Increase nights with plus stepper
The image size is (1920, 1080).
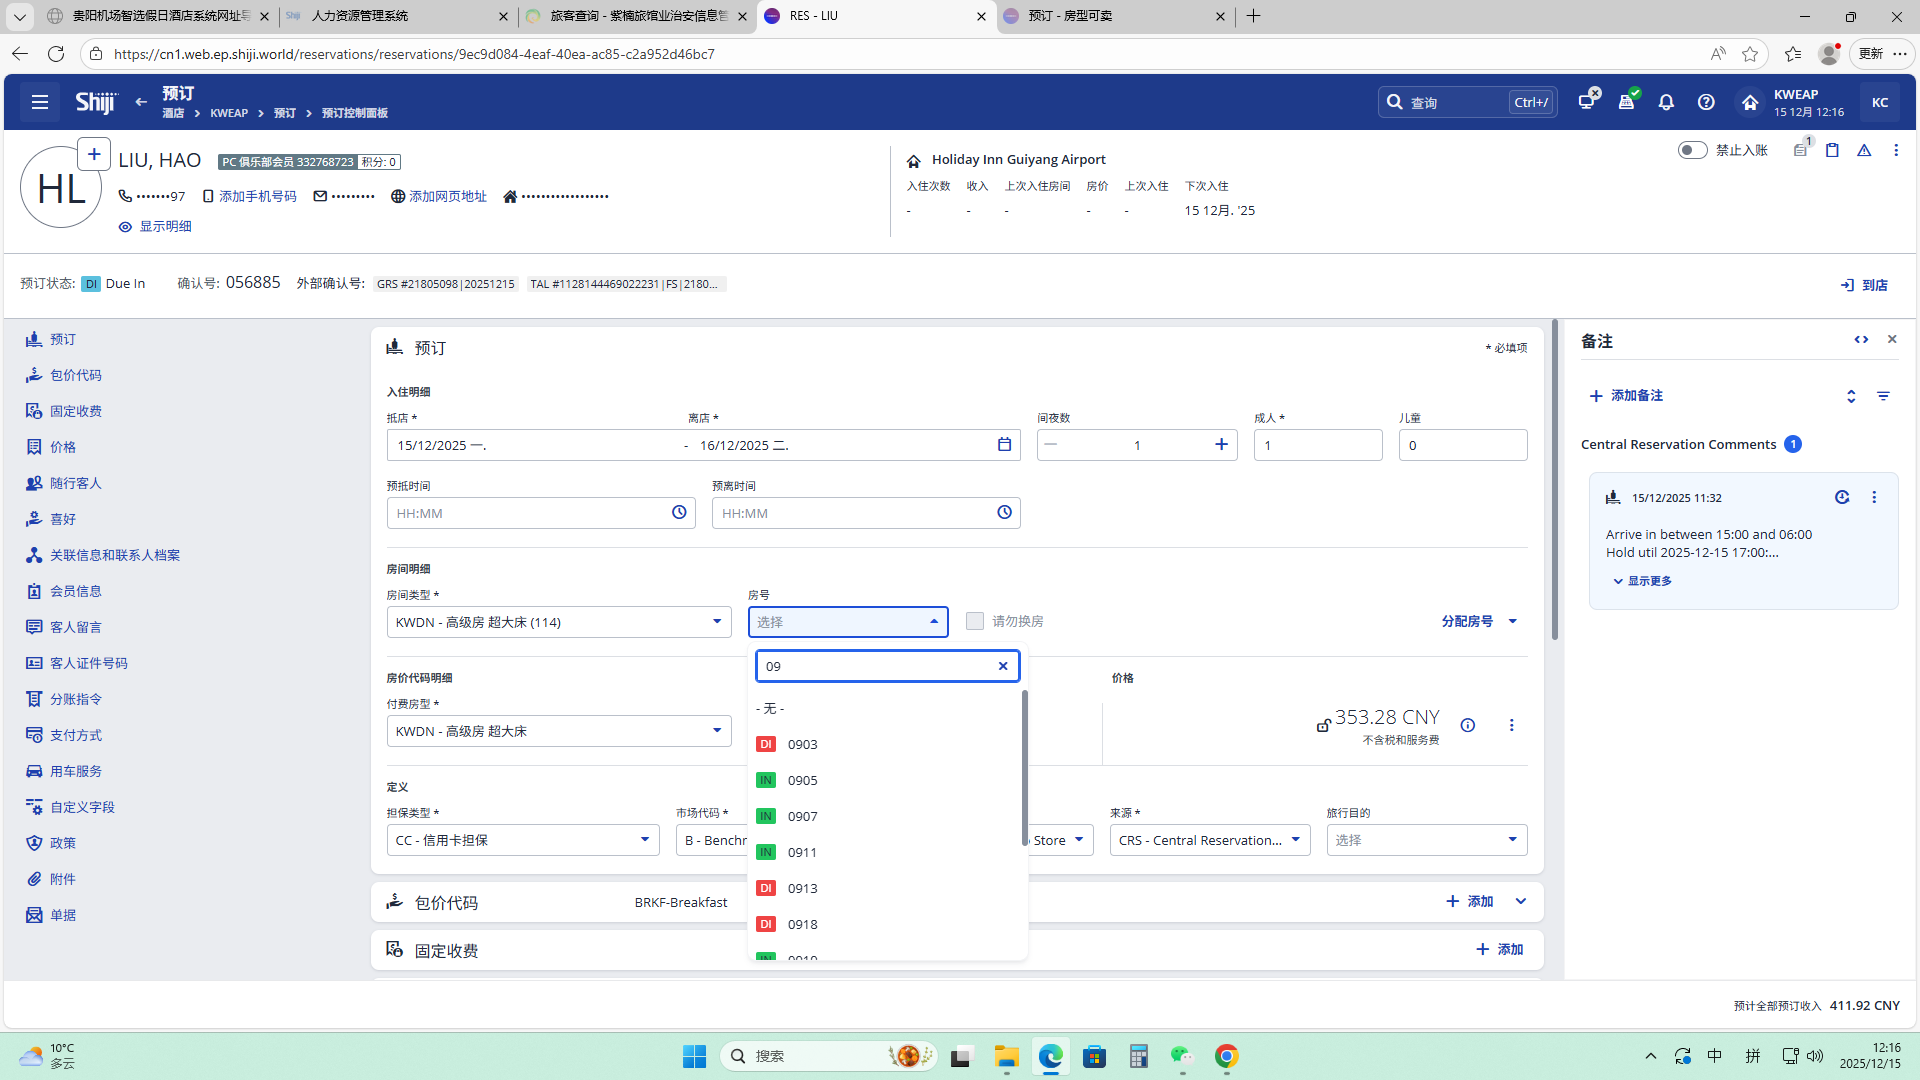click(x=1221, y=445)
